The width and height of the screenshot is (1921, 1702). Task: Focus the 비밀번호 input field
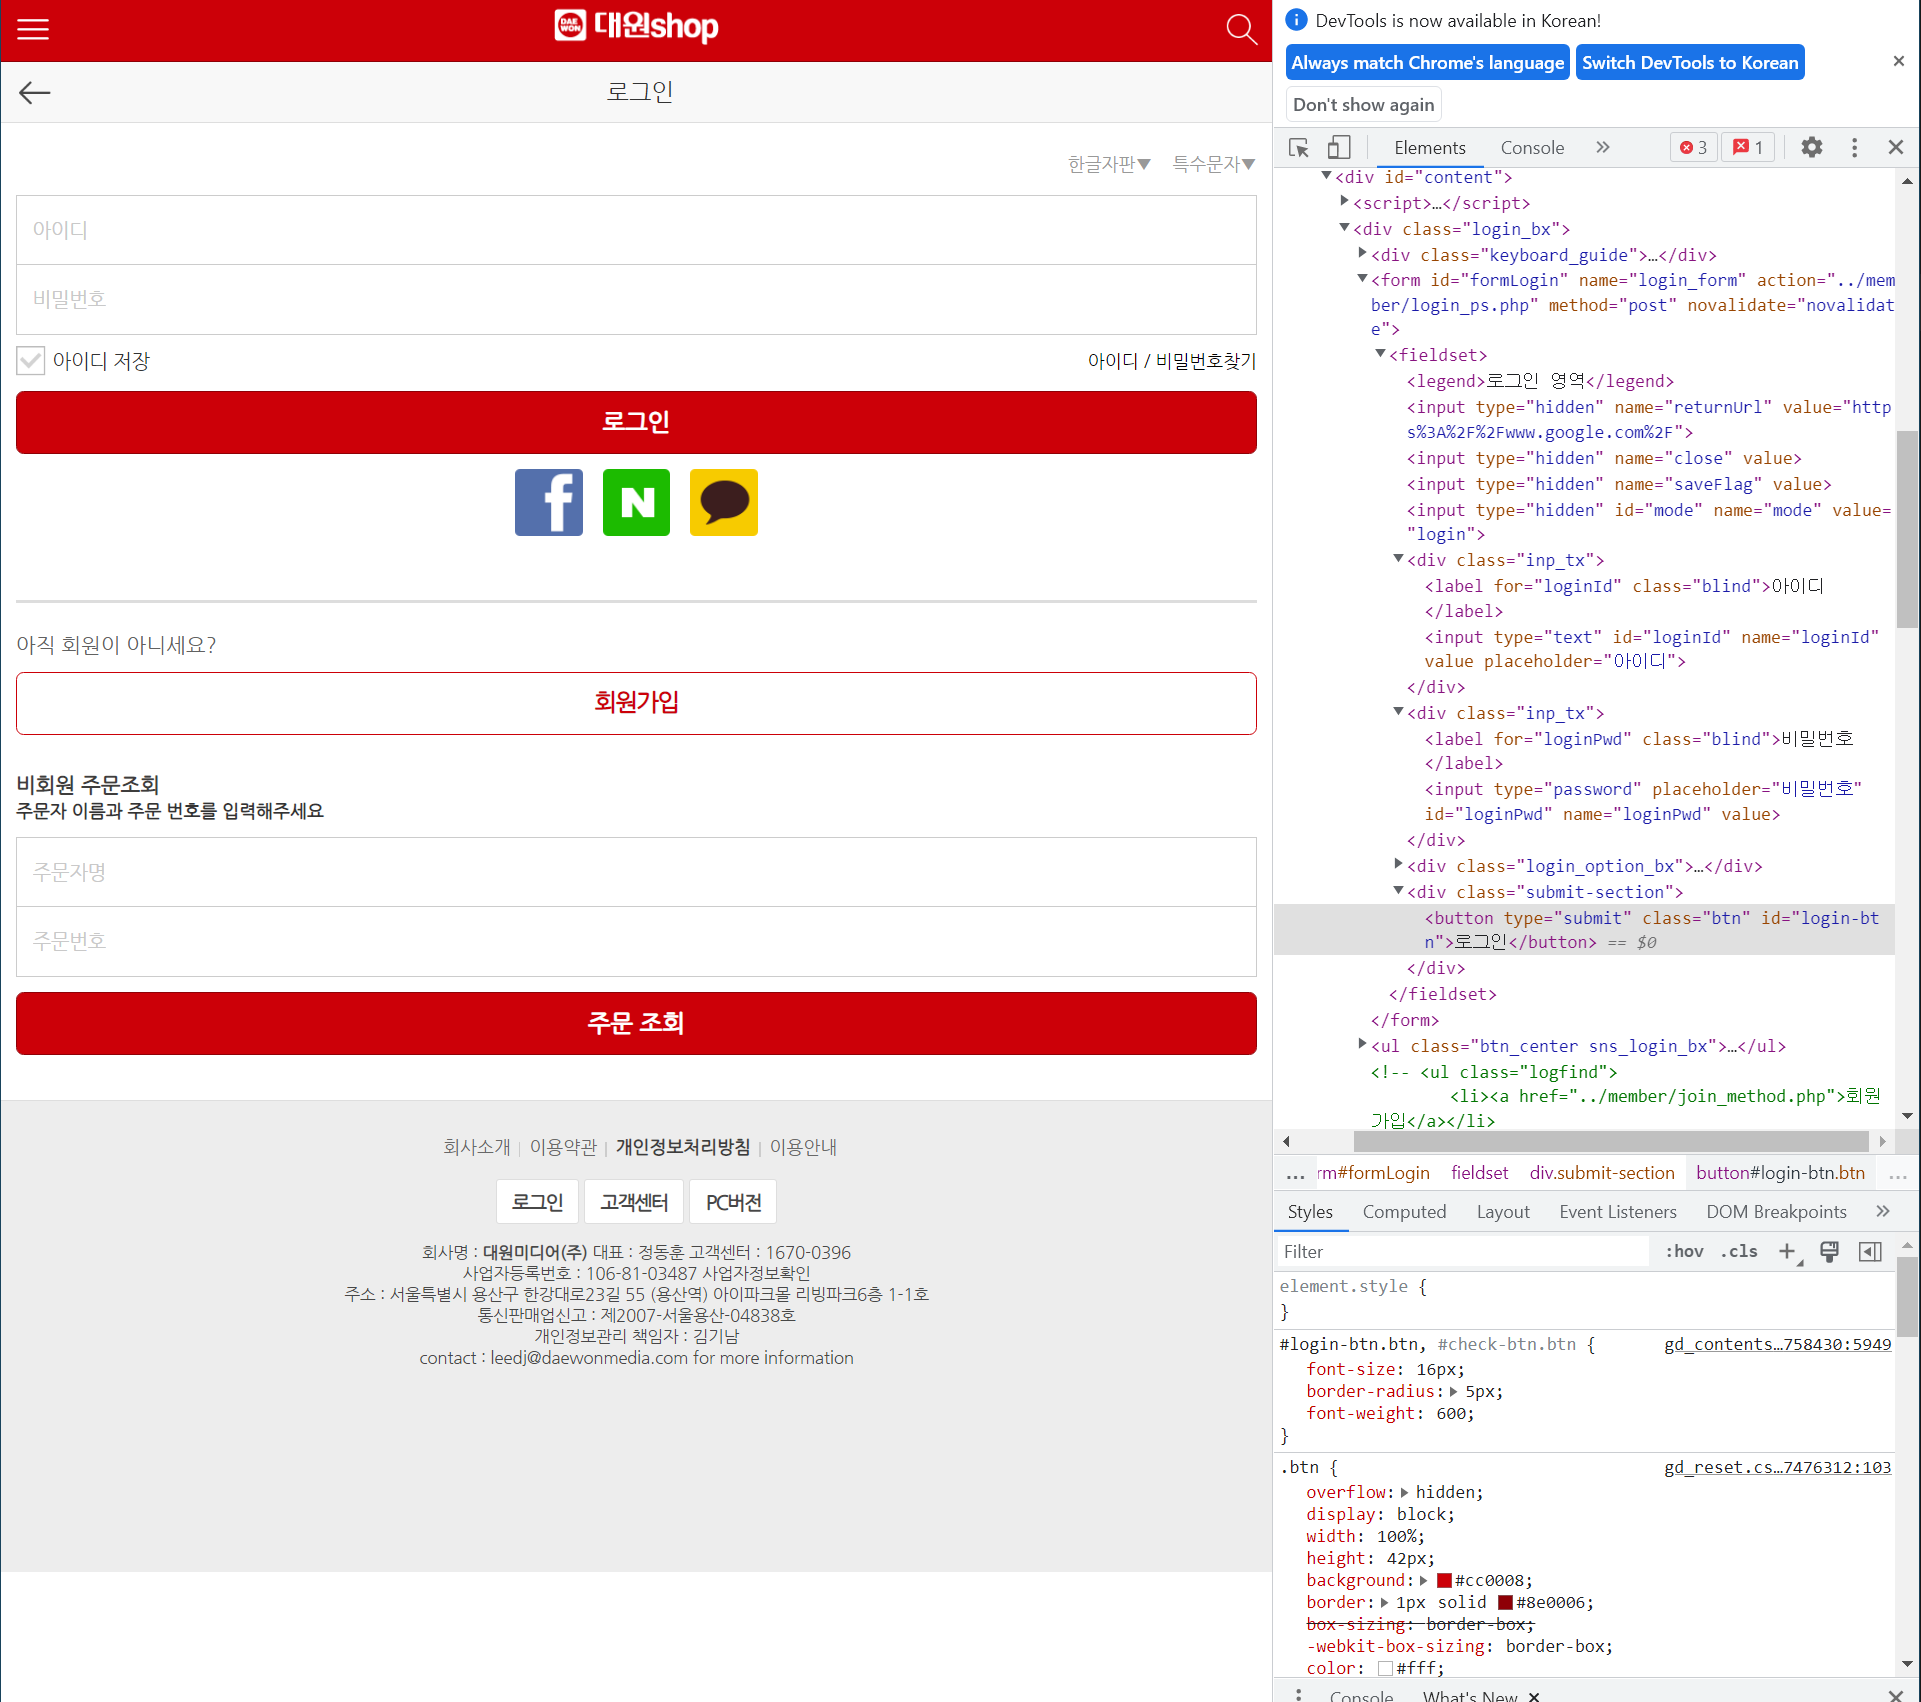point(636,300)
